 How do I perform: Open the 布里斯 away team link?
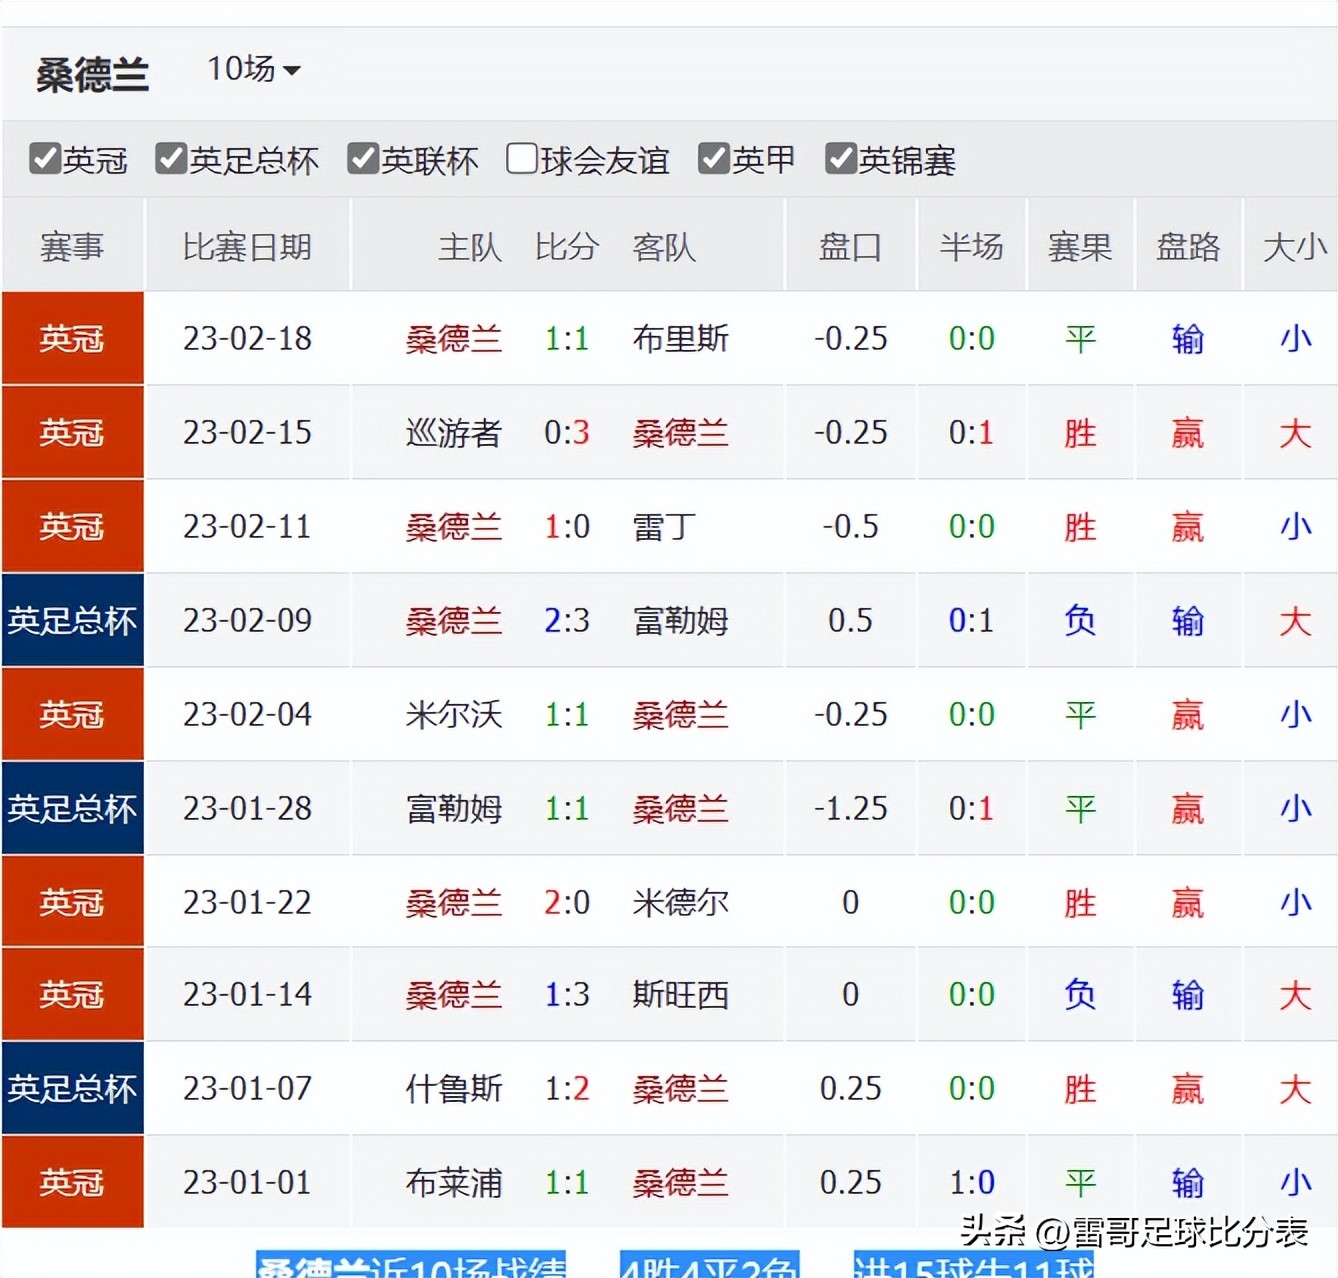click(x=679, y=339)
